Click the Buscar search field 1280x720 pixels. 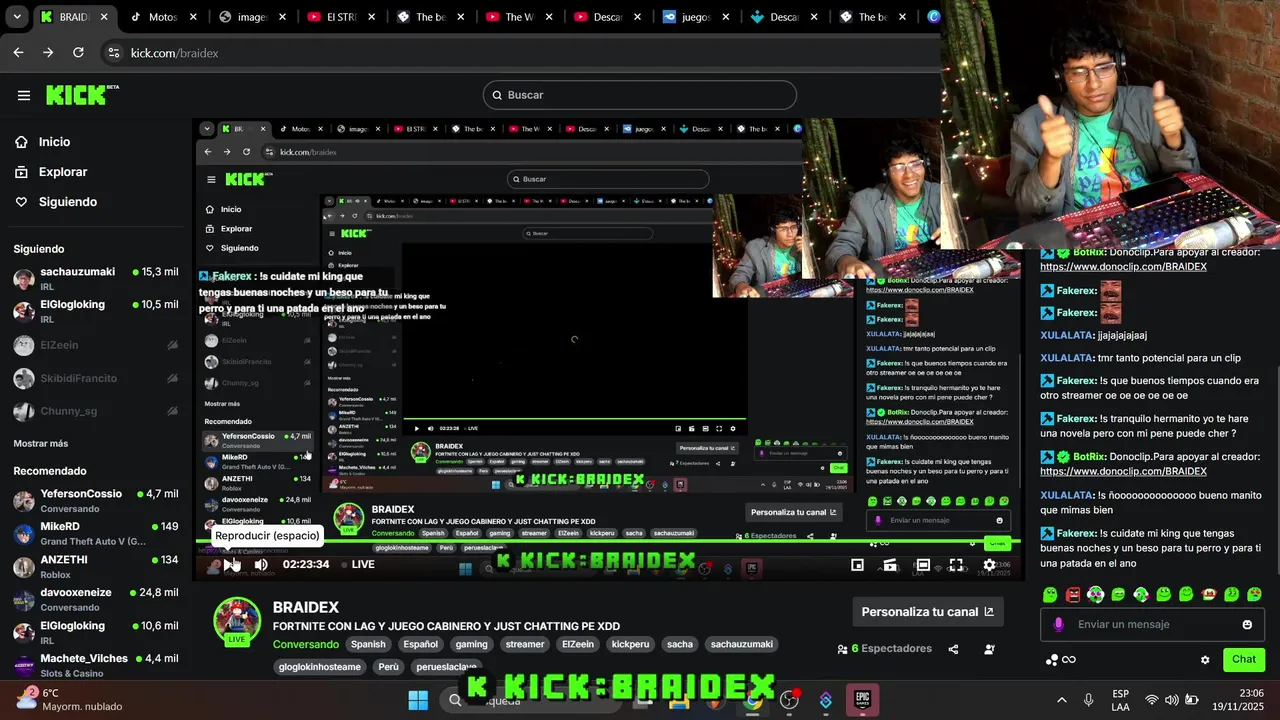coord(640,95)
